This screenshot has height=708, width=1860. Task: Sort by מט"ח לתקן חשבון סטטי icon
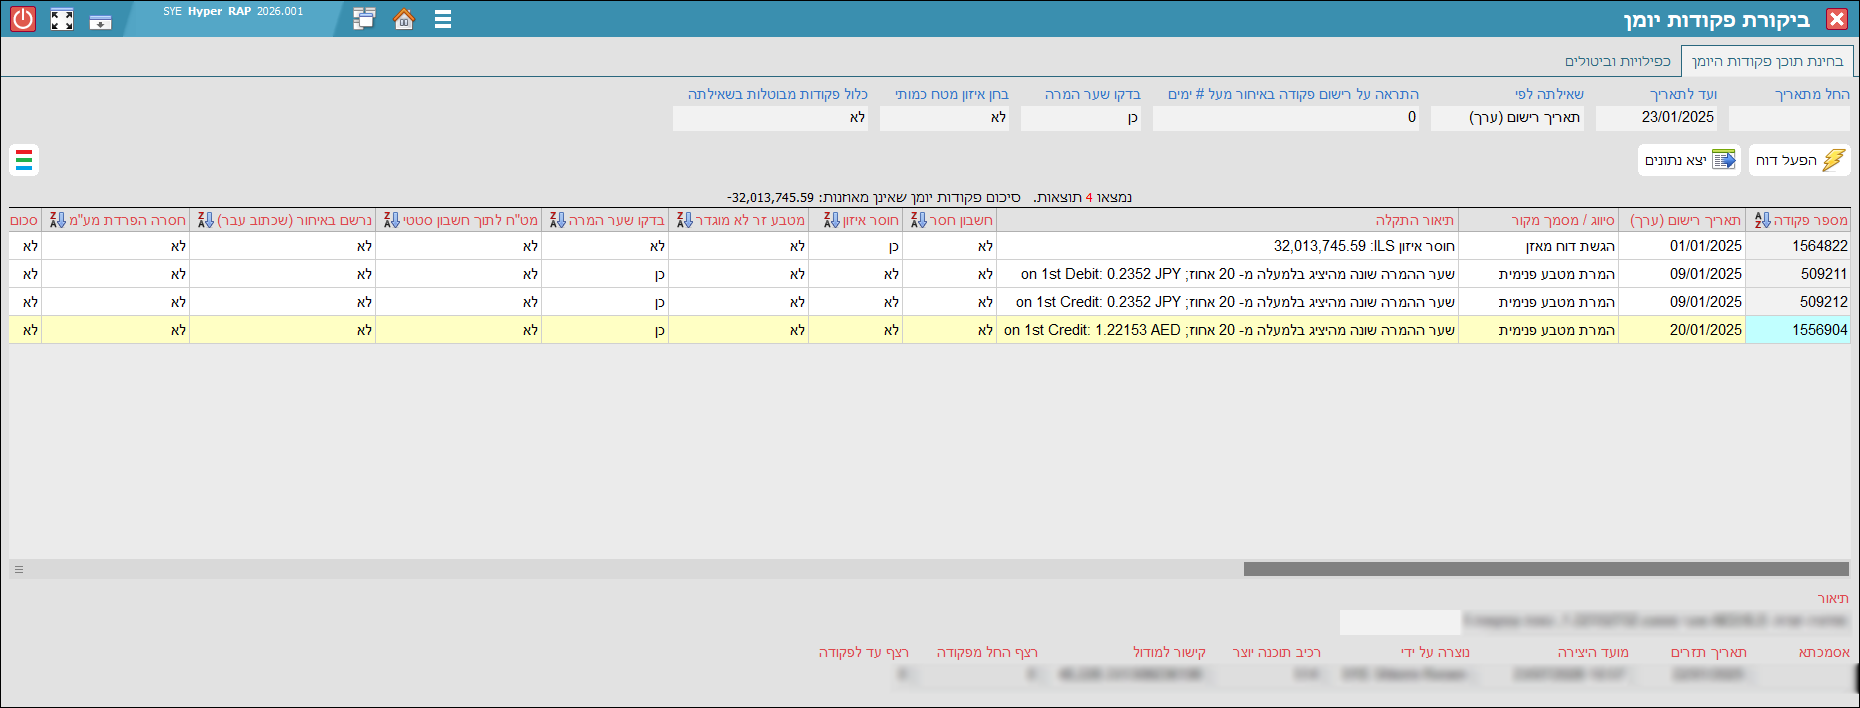pos(392,220)
